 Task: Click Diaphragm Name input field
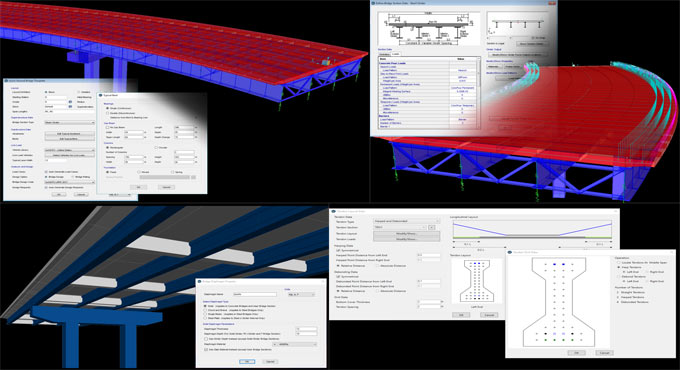(255, 295)
